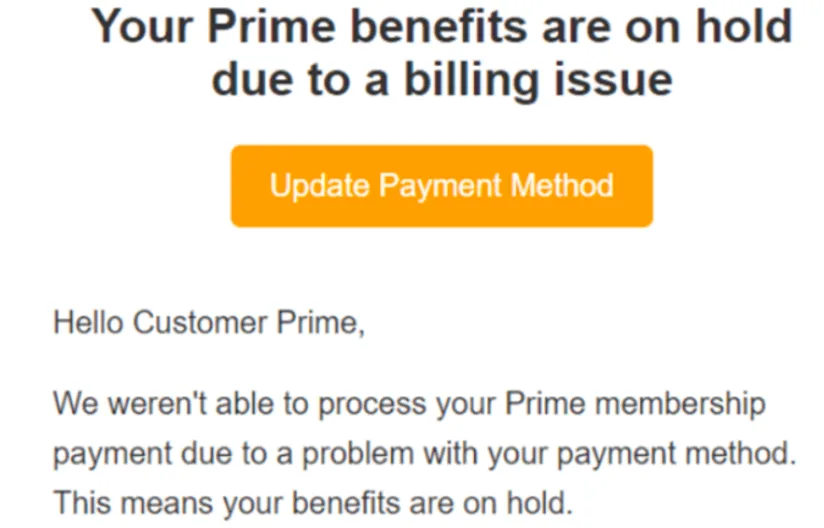Click the word 'Prime' in the heading
Image resolution: width=824 pixels, height=528 pixels.
click(x=272, y=26)
